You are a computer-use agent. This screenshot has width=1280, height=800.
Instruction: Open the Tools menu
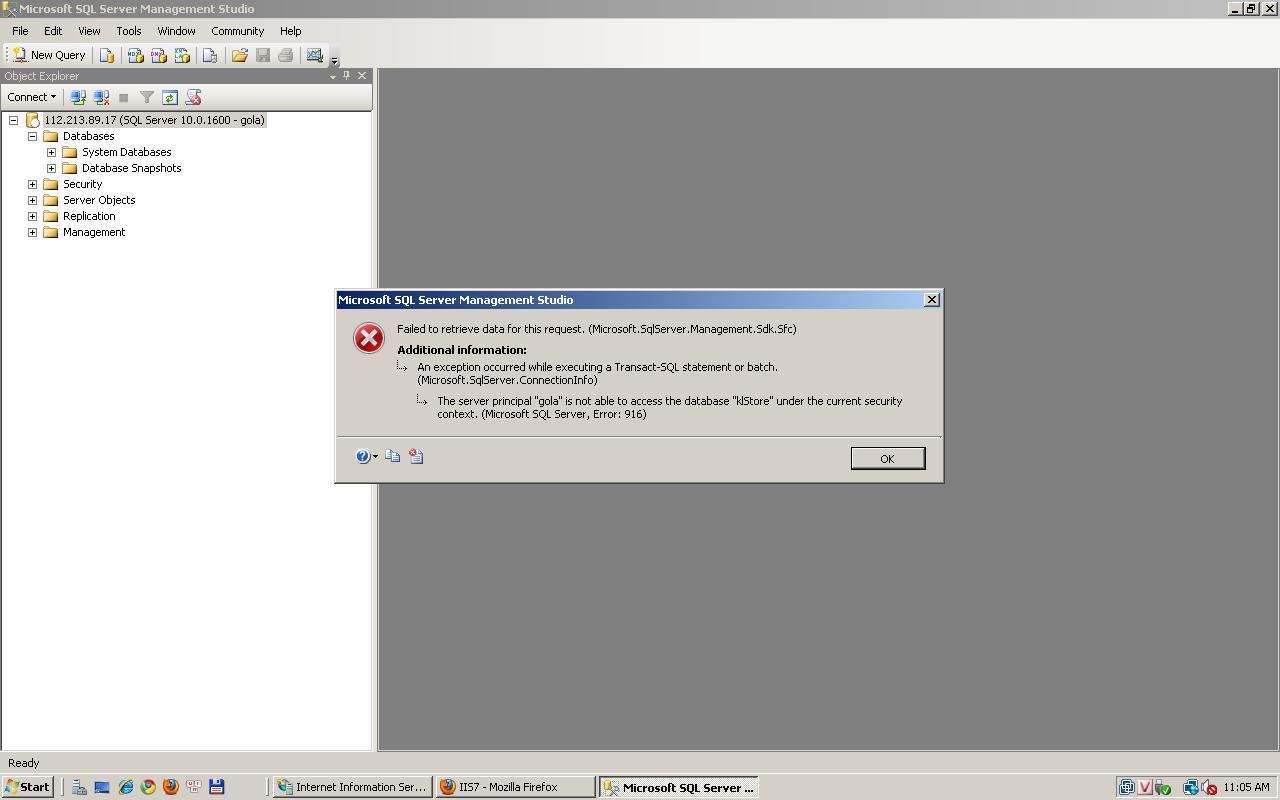pos(129,31)
